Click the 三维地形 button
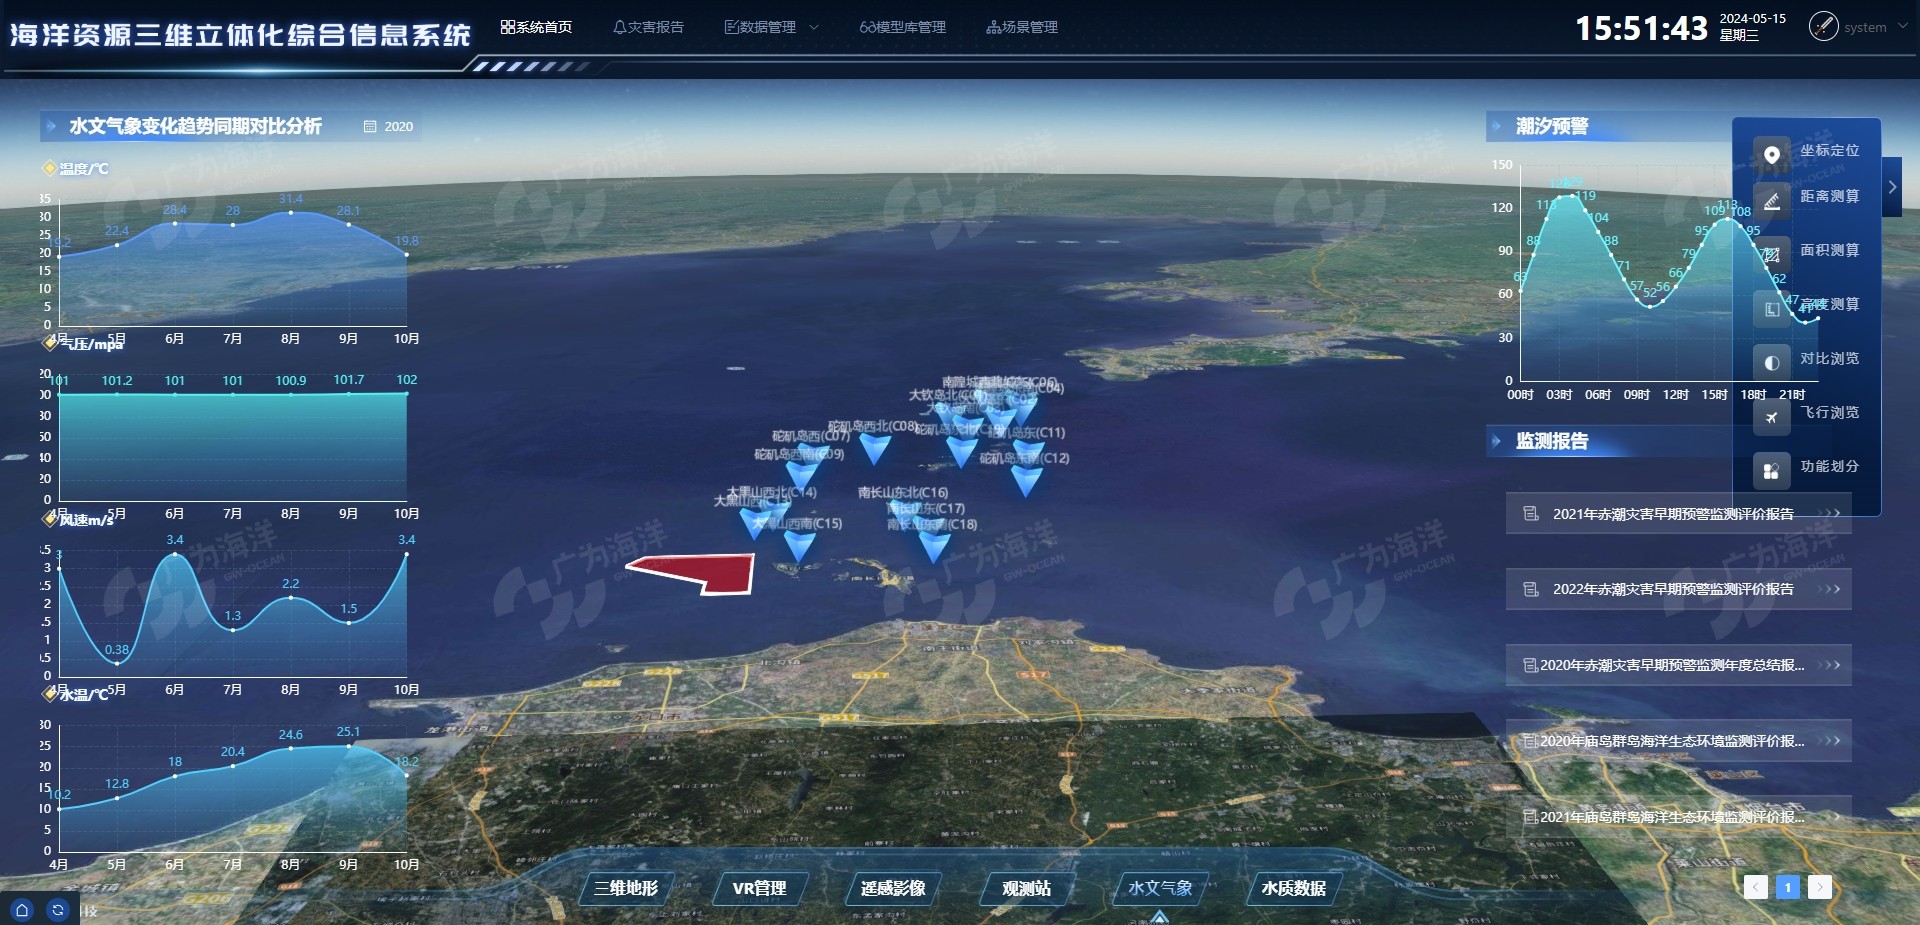Screen dimensions: 1920x925 626,888
